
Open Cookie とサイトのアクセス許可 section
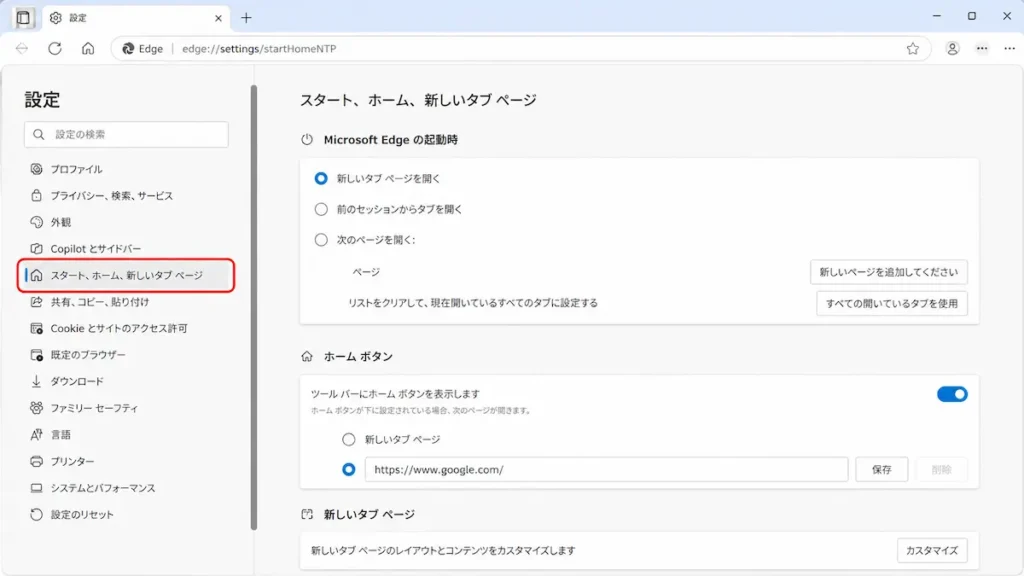[x=126, y=328]
